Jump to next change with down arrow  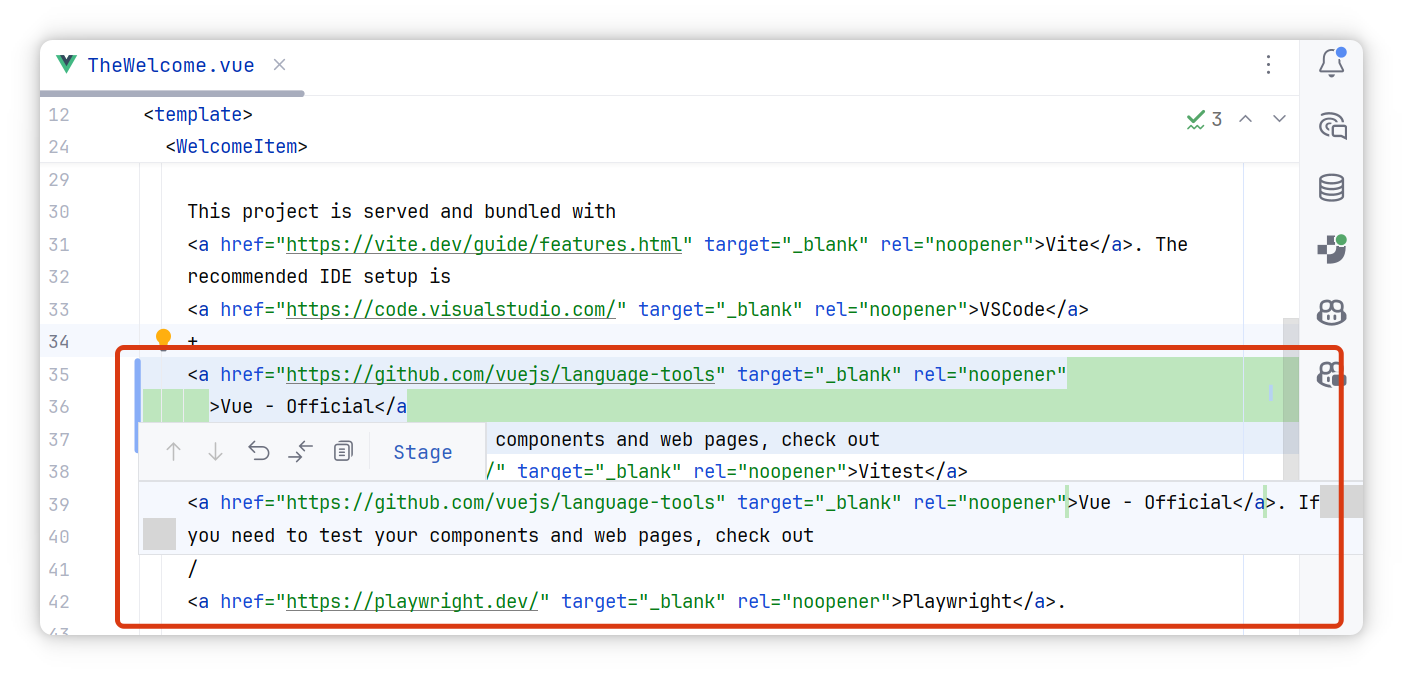tap(215, 451)
